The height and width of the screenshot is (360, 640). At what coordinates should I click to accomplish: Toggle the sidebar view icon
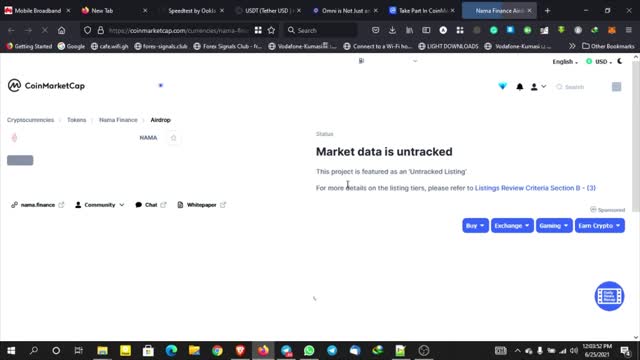click(x=426, y=30)
